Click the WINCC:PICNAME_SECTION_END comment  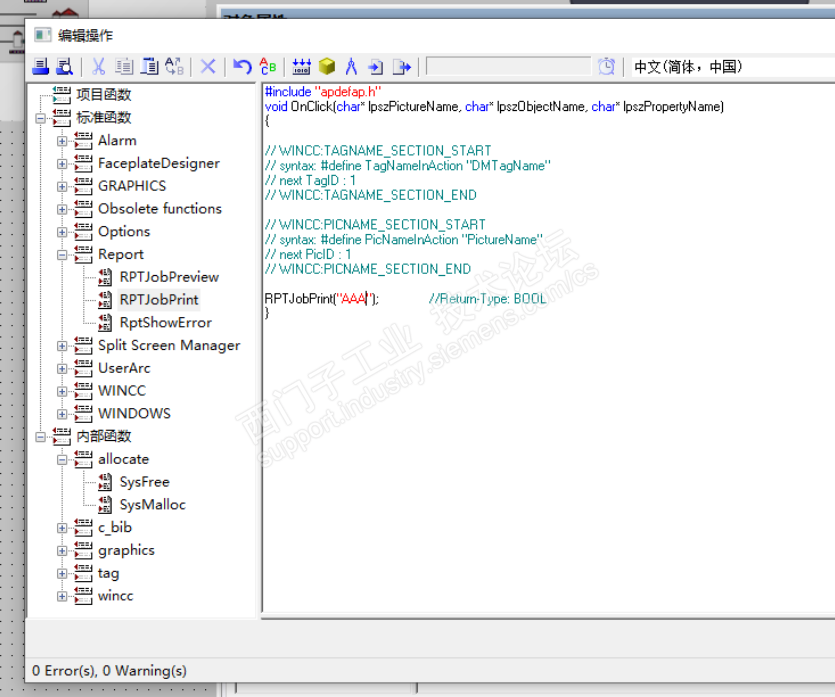coord(368,269)
